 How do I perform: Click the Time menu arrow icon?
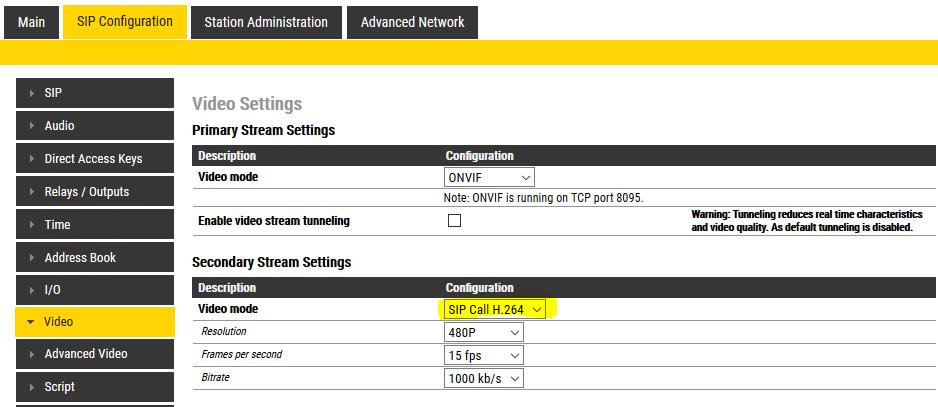point(32,225)
